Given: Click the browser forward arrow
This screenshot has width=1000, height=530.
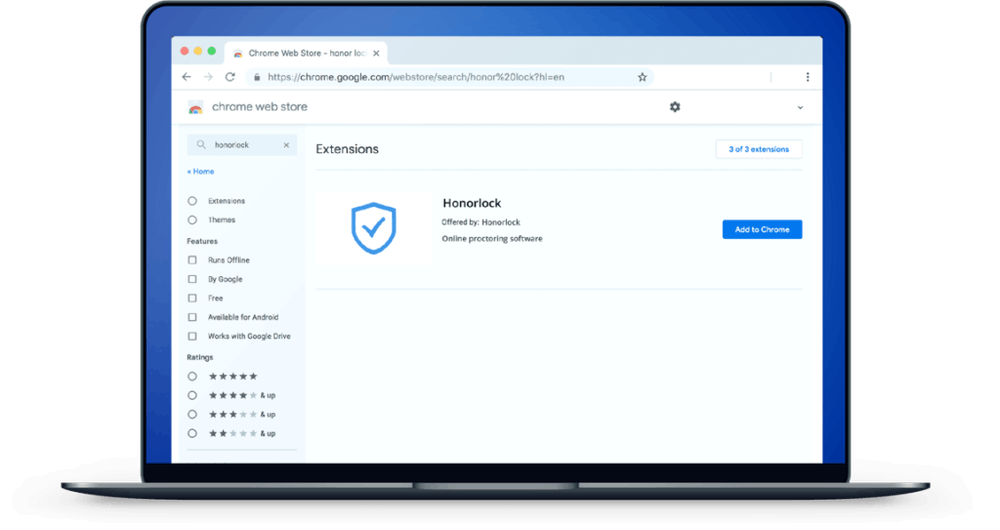Looking at the screenshot, I should coord(208,77).
